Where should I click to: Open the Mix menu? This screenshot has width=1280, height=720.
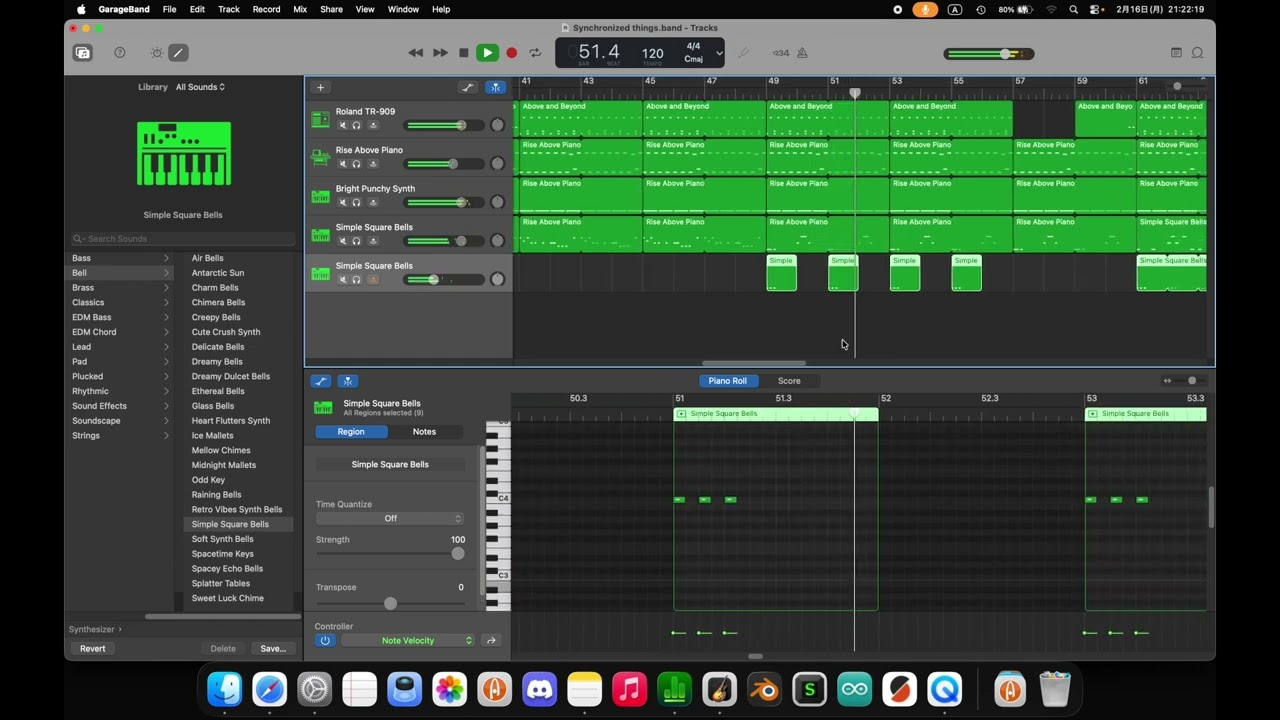click(300, 9)
